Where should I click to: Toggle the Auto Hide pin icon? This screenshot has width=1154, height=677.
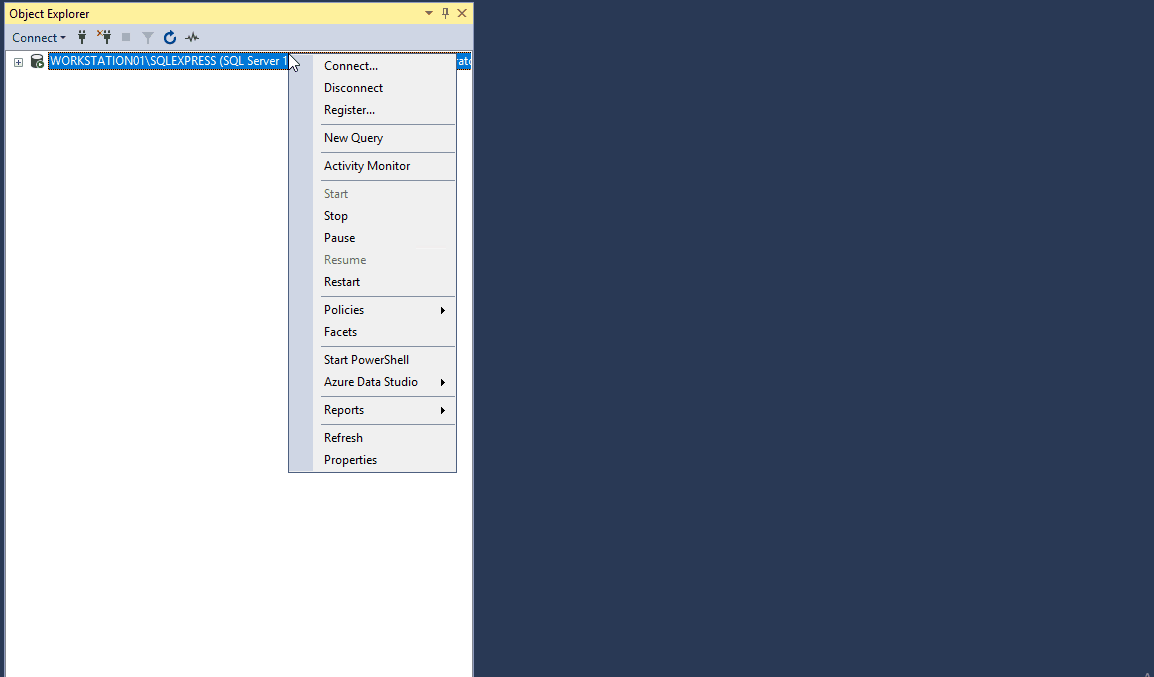click(446, 13)
